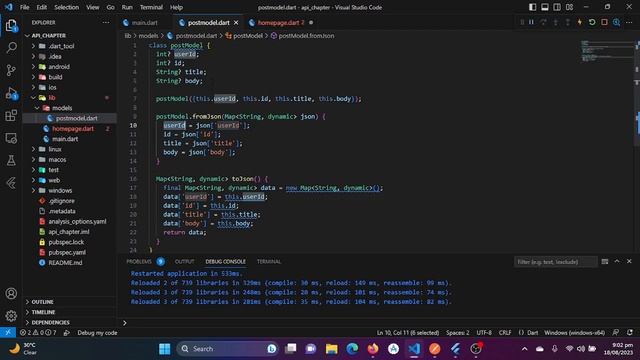The height and width of the screenshot is (360, 640).
Task: Open the File menu
Action: pyautogui.click(x=24, y=7)
